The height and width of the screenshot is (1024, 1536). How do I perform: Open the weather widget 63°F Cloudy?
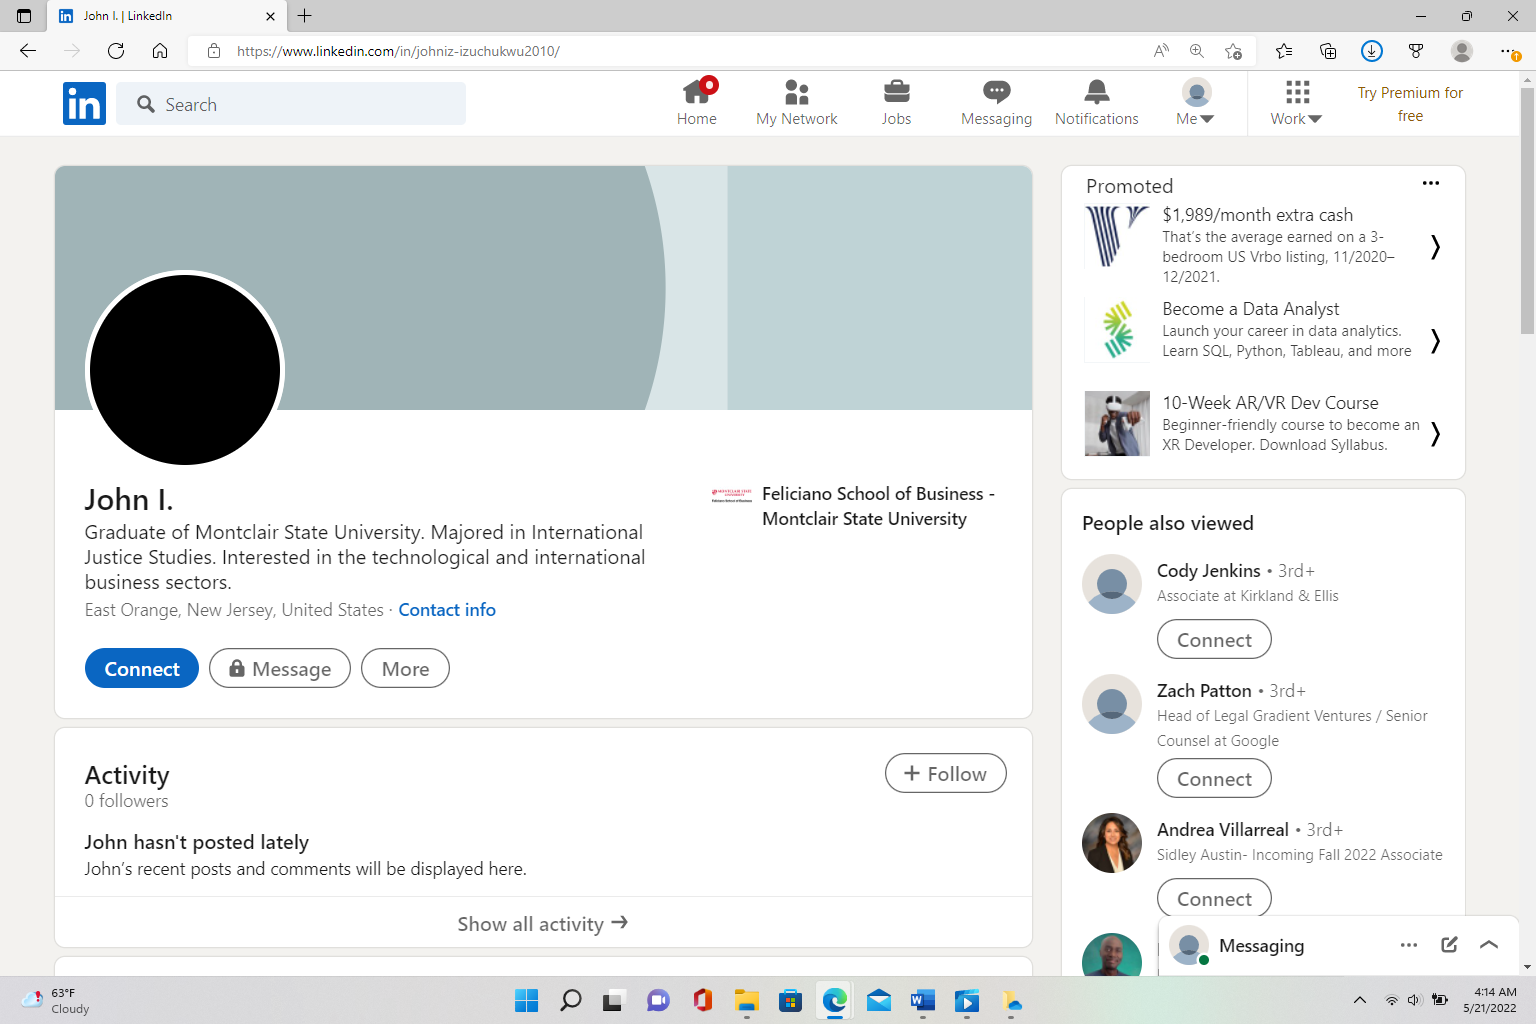coord(56,1000)
